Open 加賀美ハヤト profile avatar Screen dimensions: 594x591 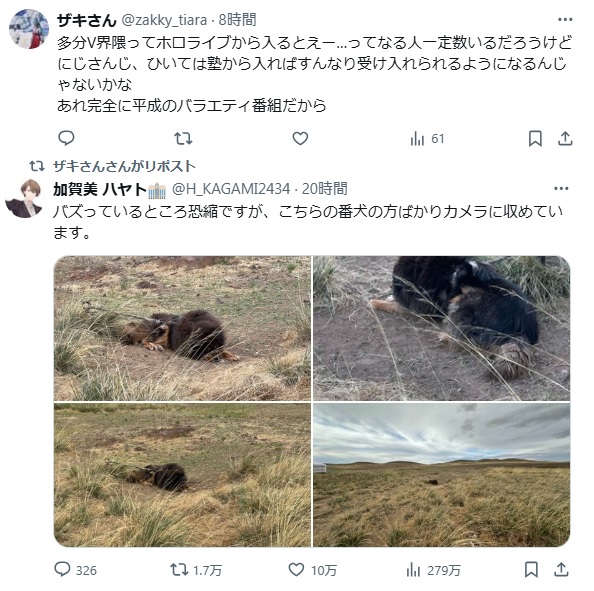pos(24,199)
